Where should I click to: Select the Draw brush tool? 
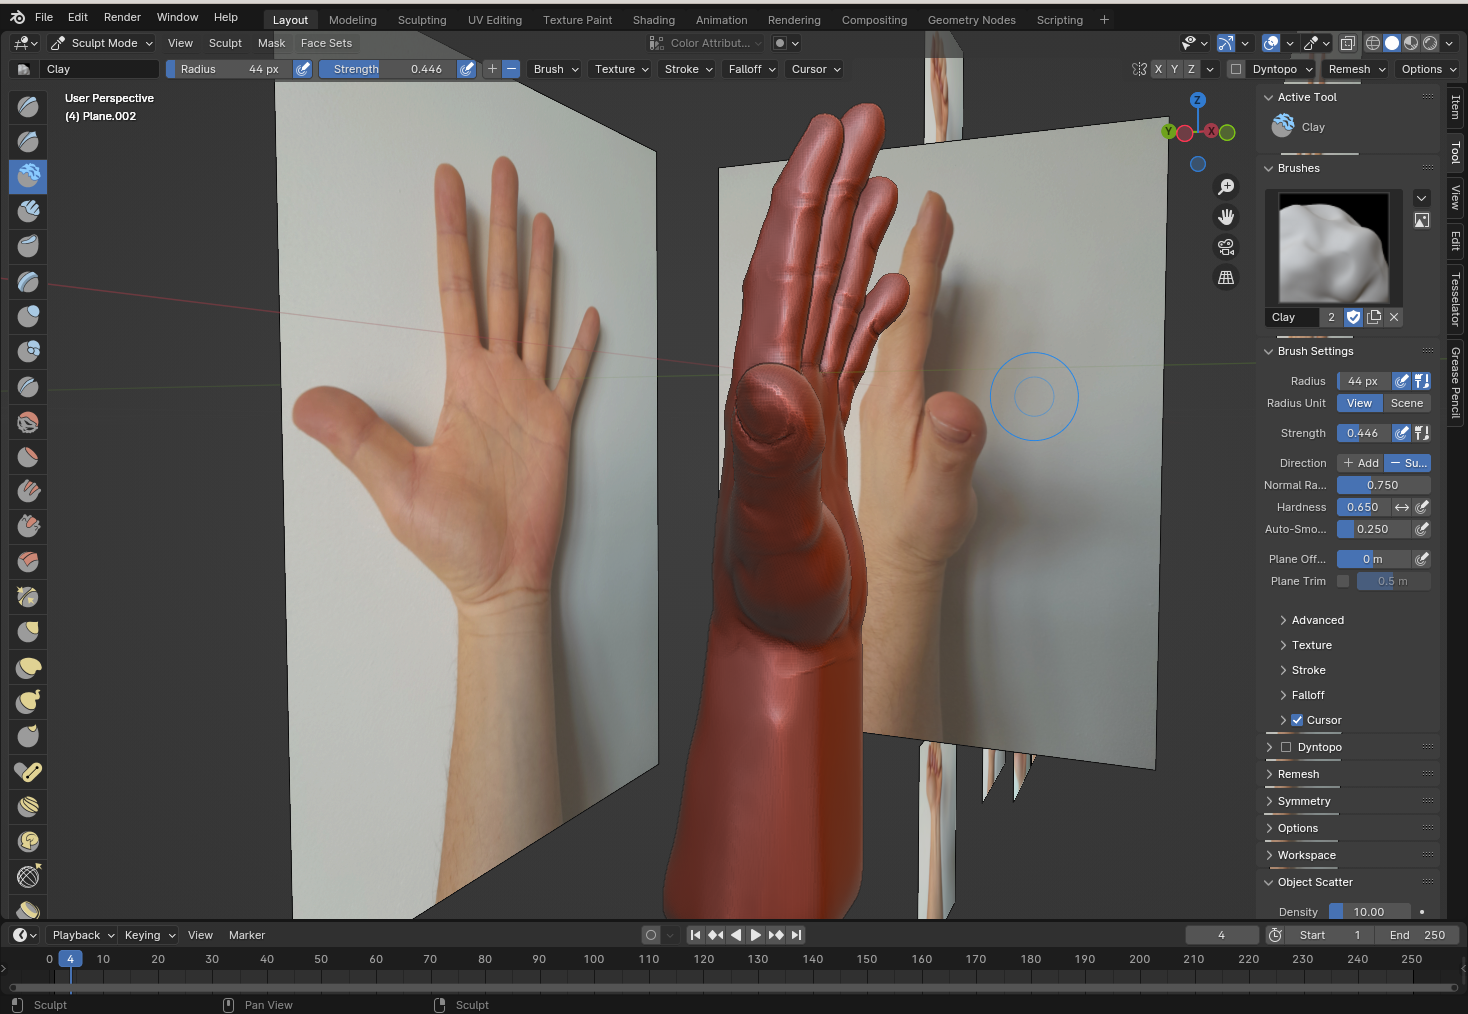click(x=28, y=106)
